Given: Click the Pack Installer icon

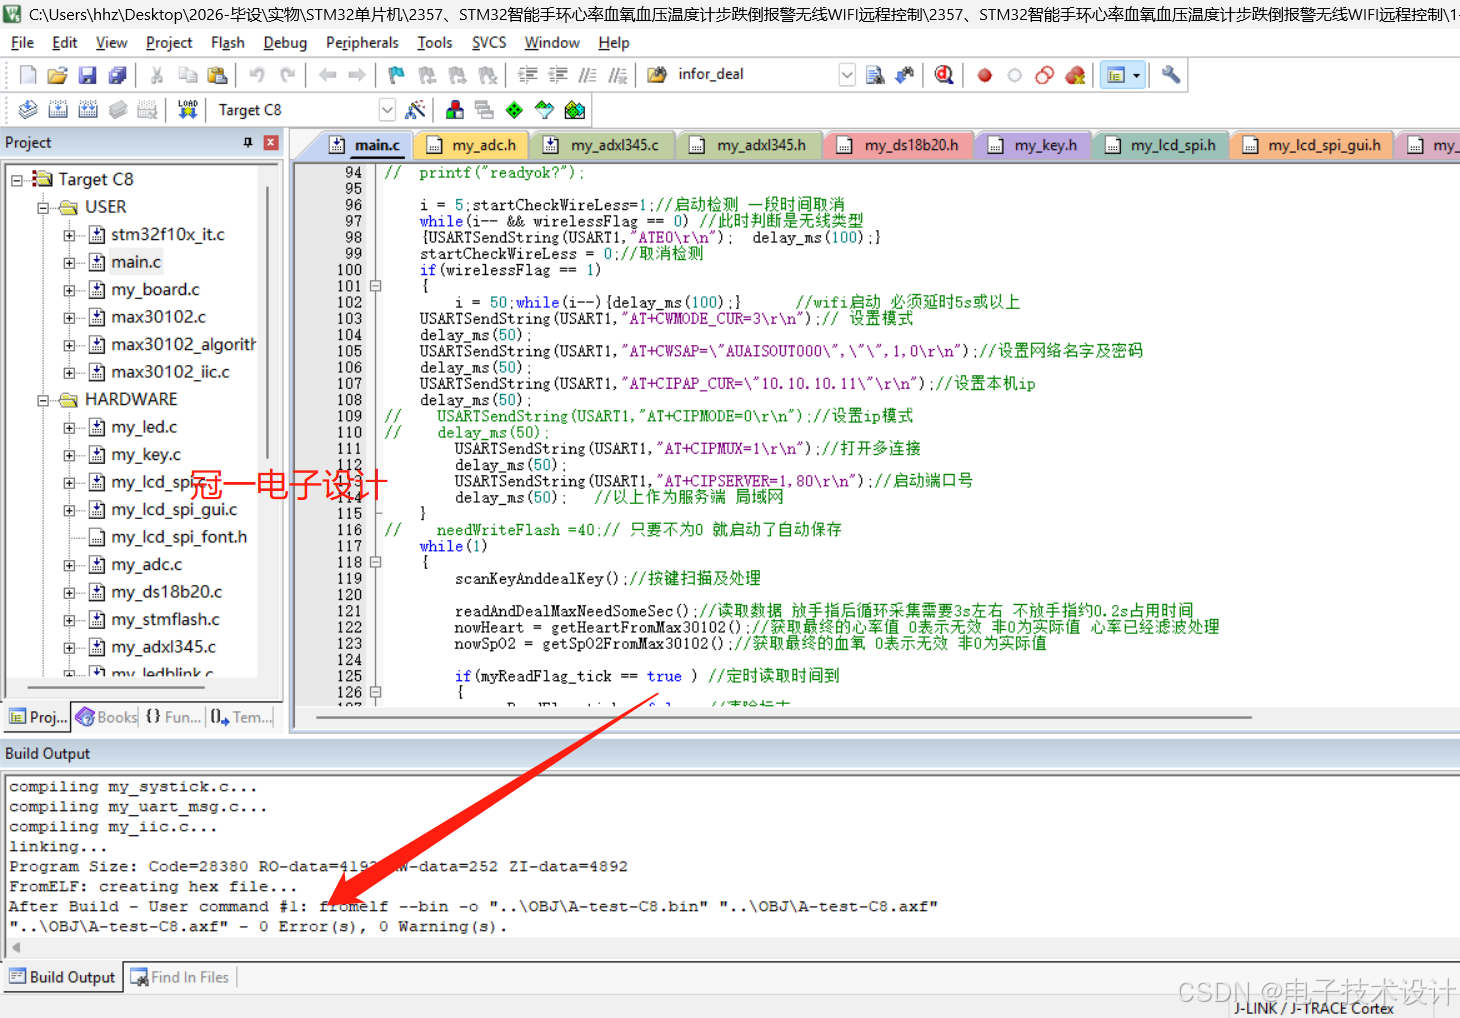Looking at the screenshot, I should [x=574, y=110].
